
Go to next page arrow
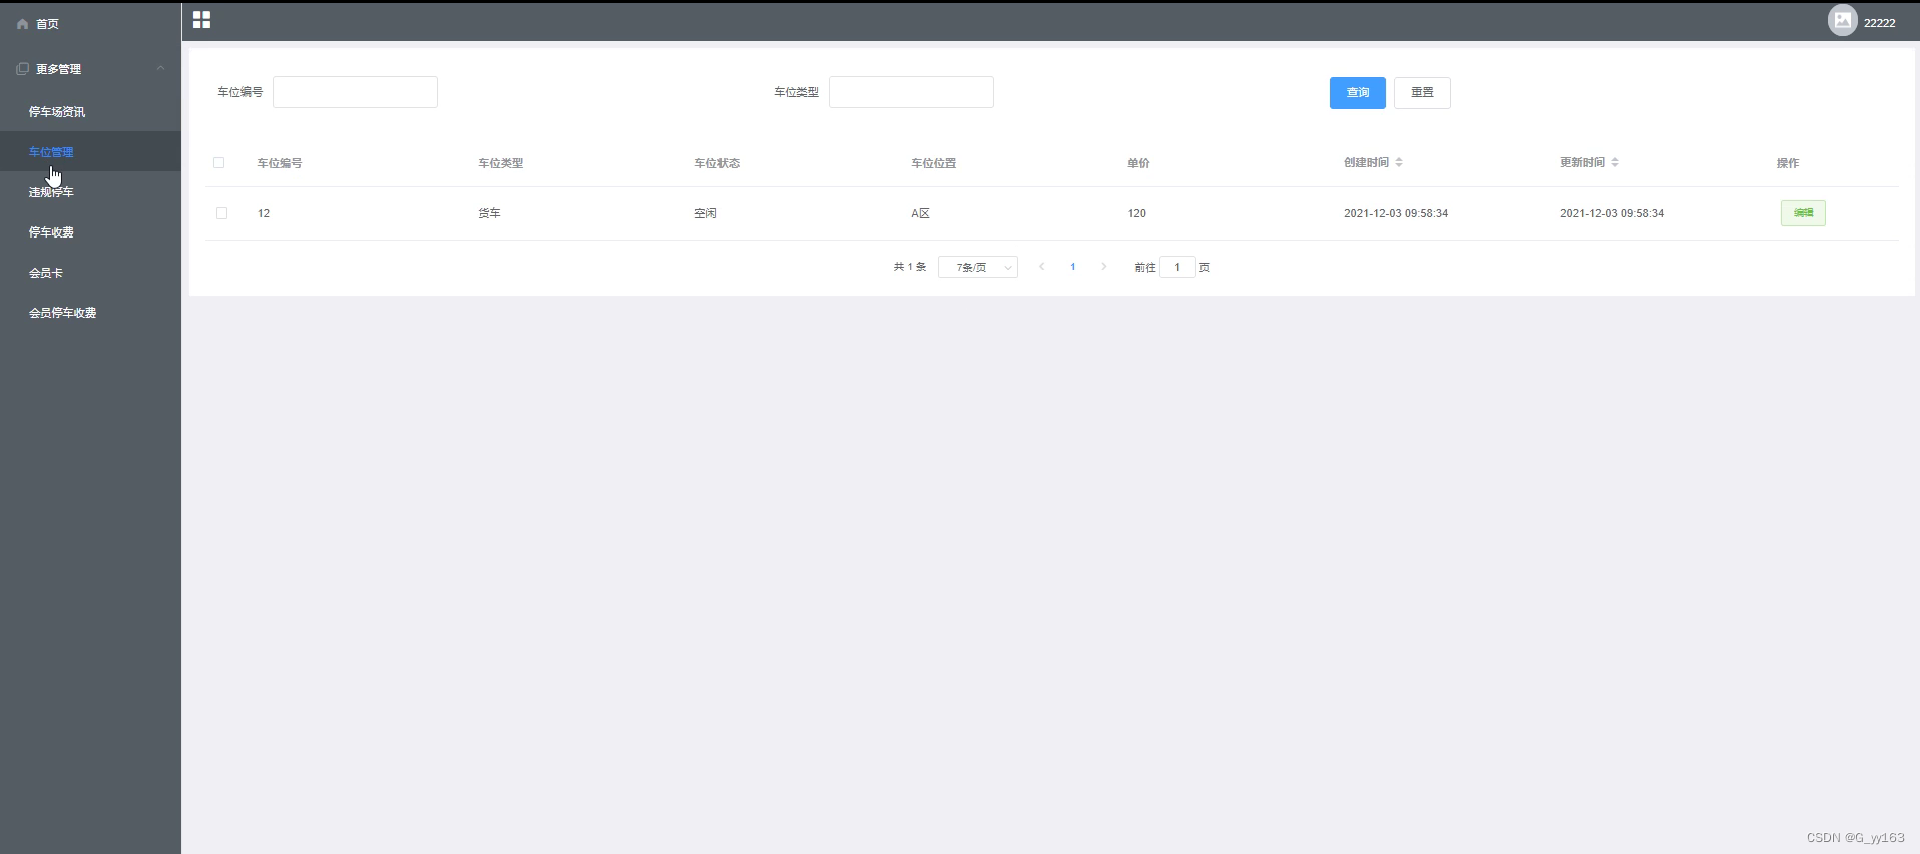click(x=1103, y=267)
